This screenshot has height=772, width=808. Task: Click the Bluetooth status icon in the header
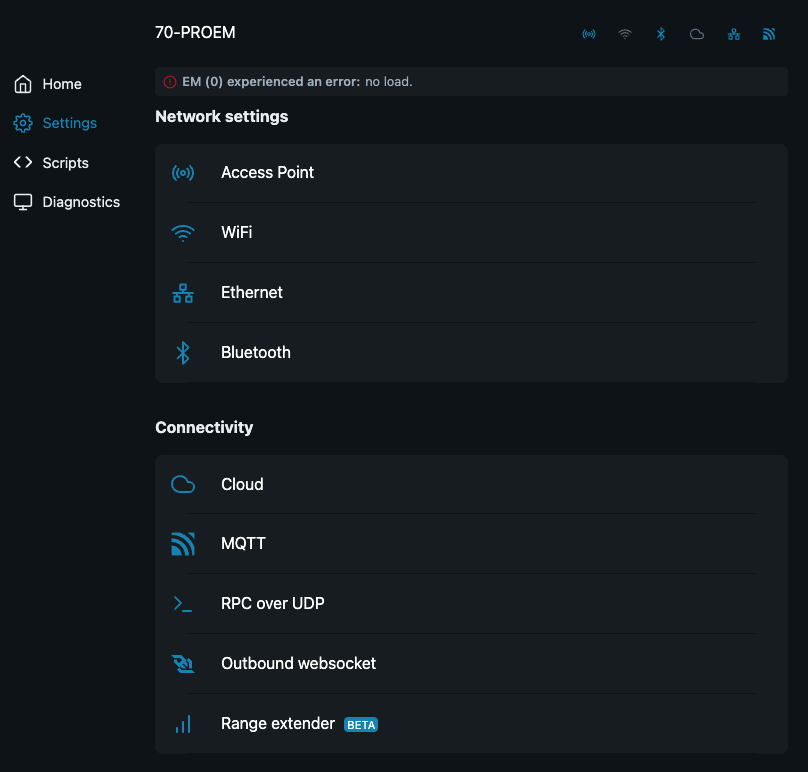(x=661, y=33)
